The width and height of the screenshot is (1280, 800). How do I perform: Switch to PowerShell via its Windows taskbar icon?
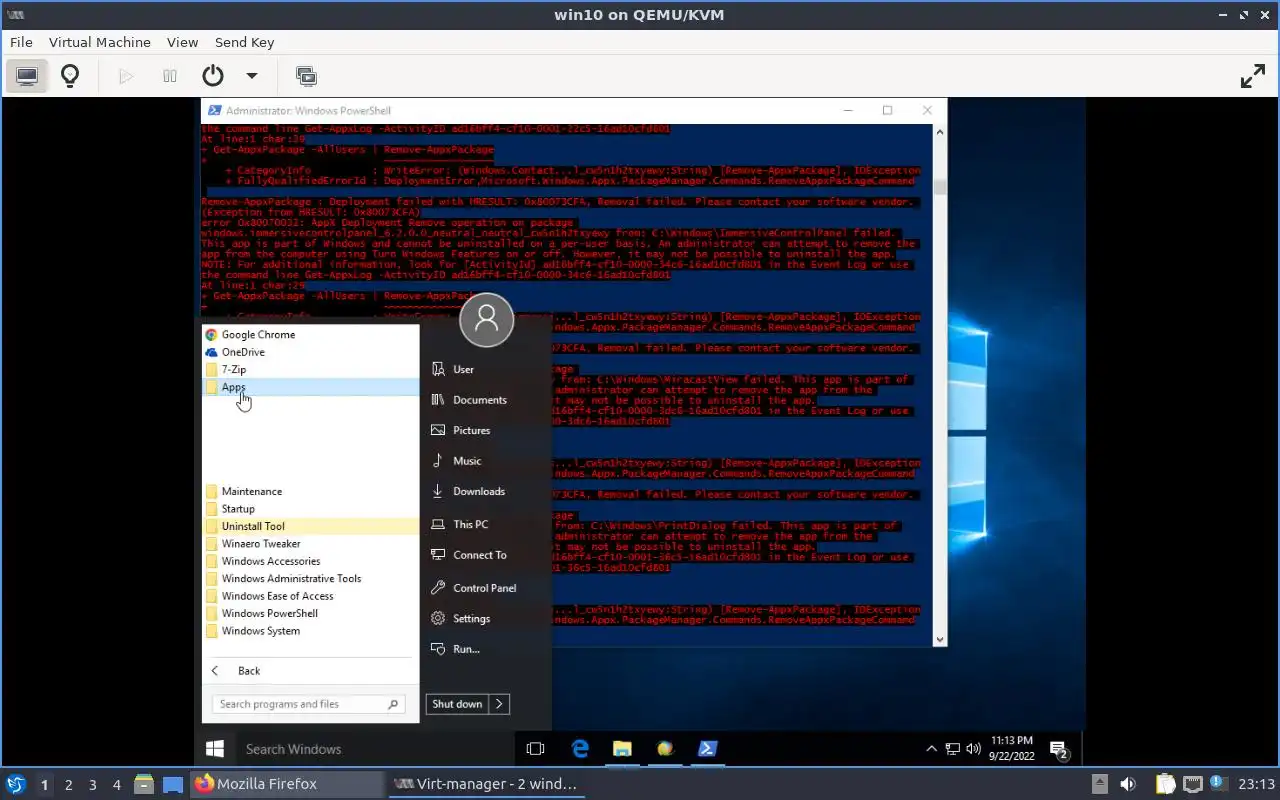(x=708, y=748)
